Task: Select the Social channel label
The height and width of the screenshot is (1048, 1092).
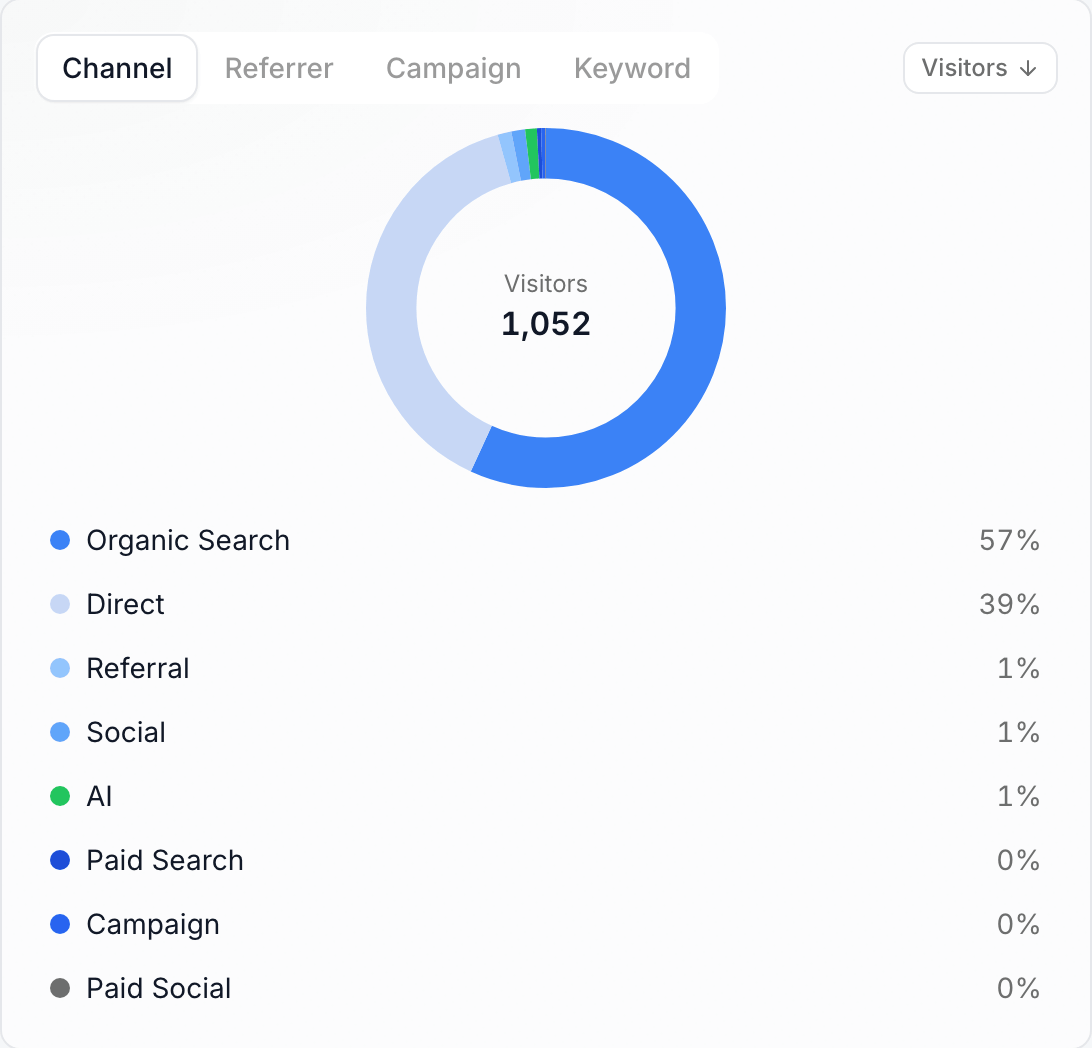Action: coord(126,733)
